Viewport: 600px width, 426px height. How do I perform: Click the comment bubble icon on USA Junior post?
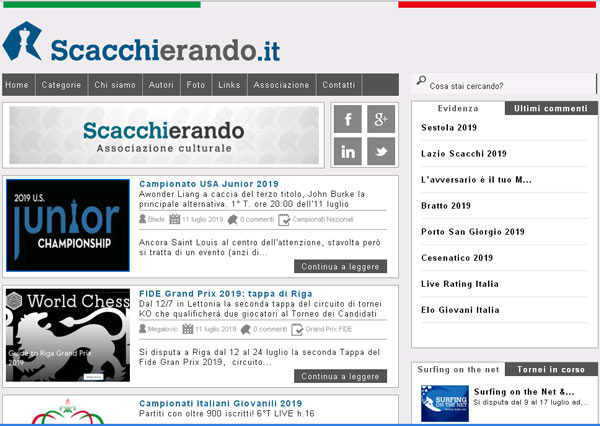[x=232, y=220]
